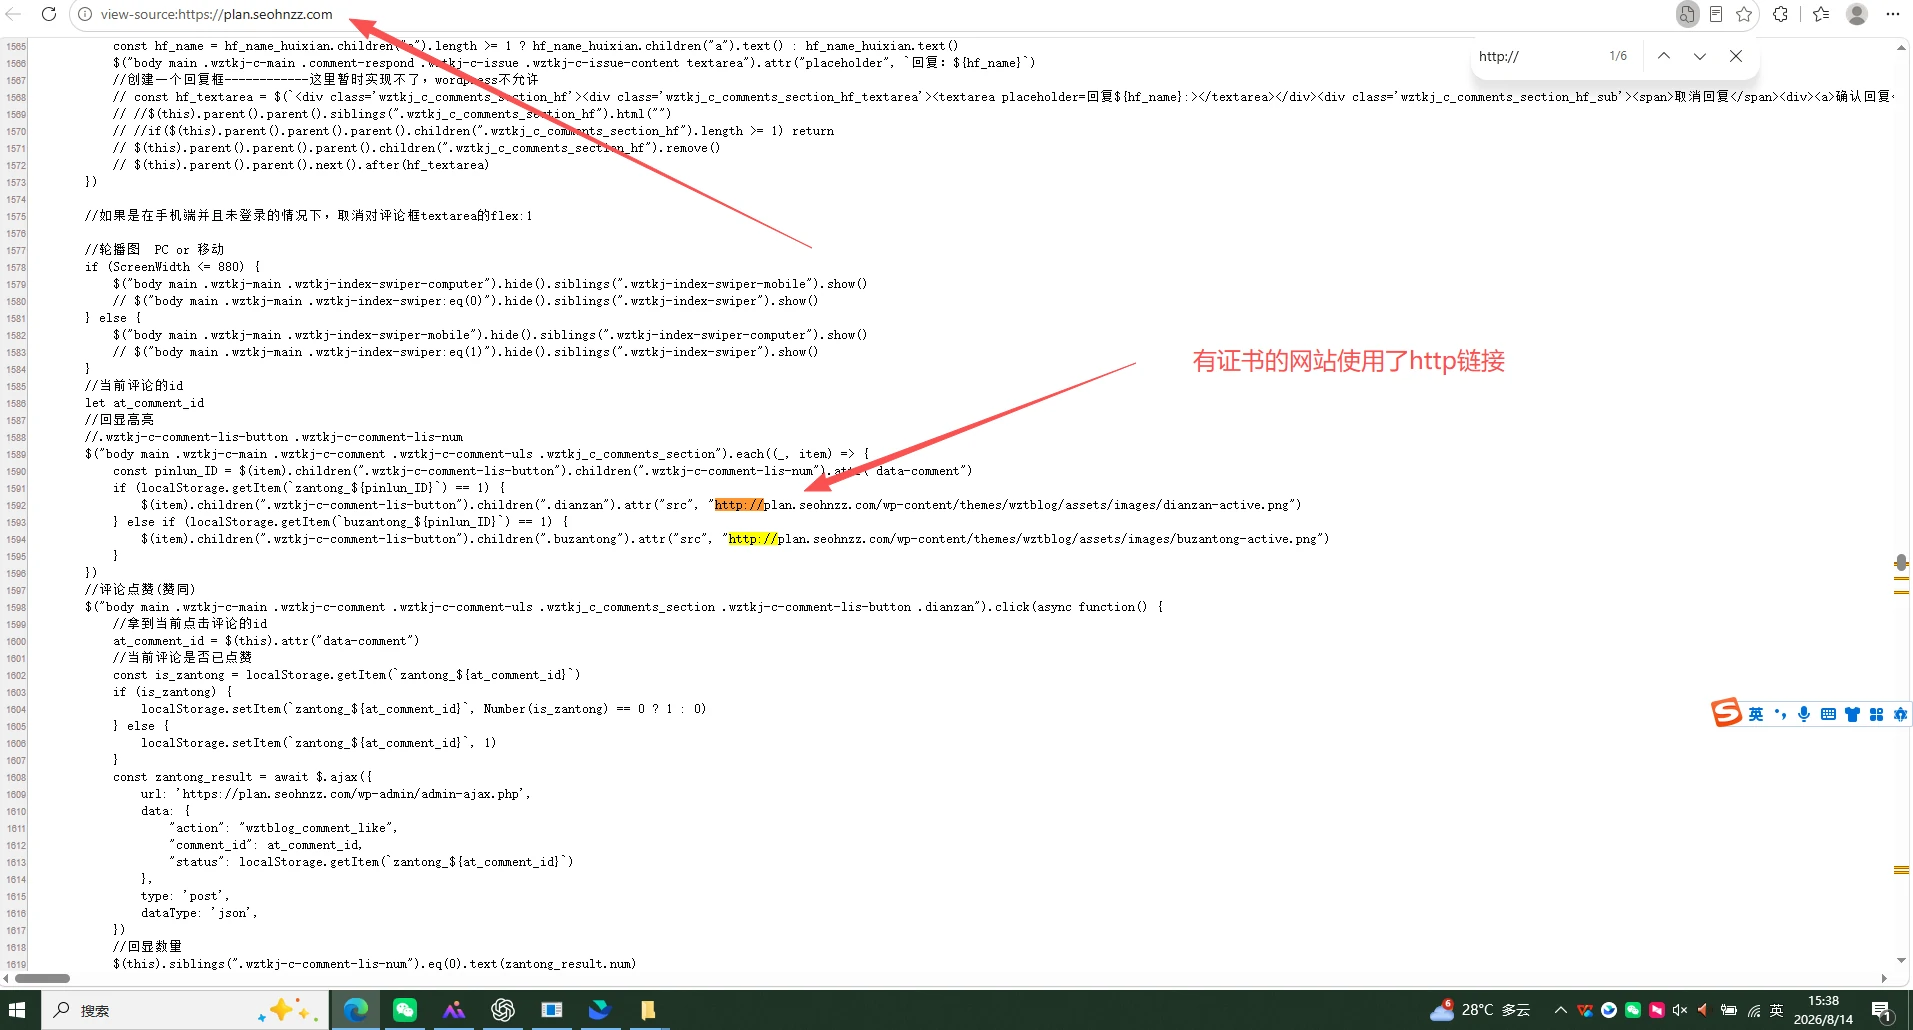Open ChatGPT app from the taskbar
Image resolution: width=1913 pixels, height=1030 pixels.
point(503,1010)
